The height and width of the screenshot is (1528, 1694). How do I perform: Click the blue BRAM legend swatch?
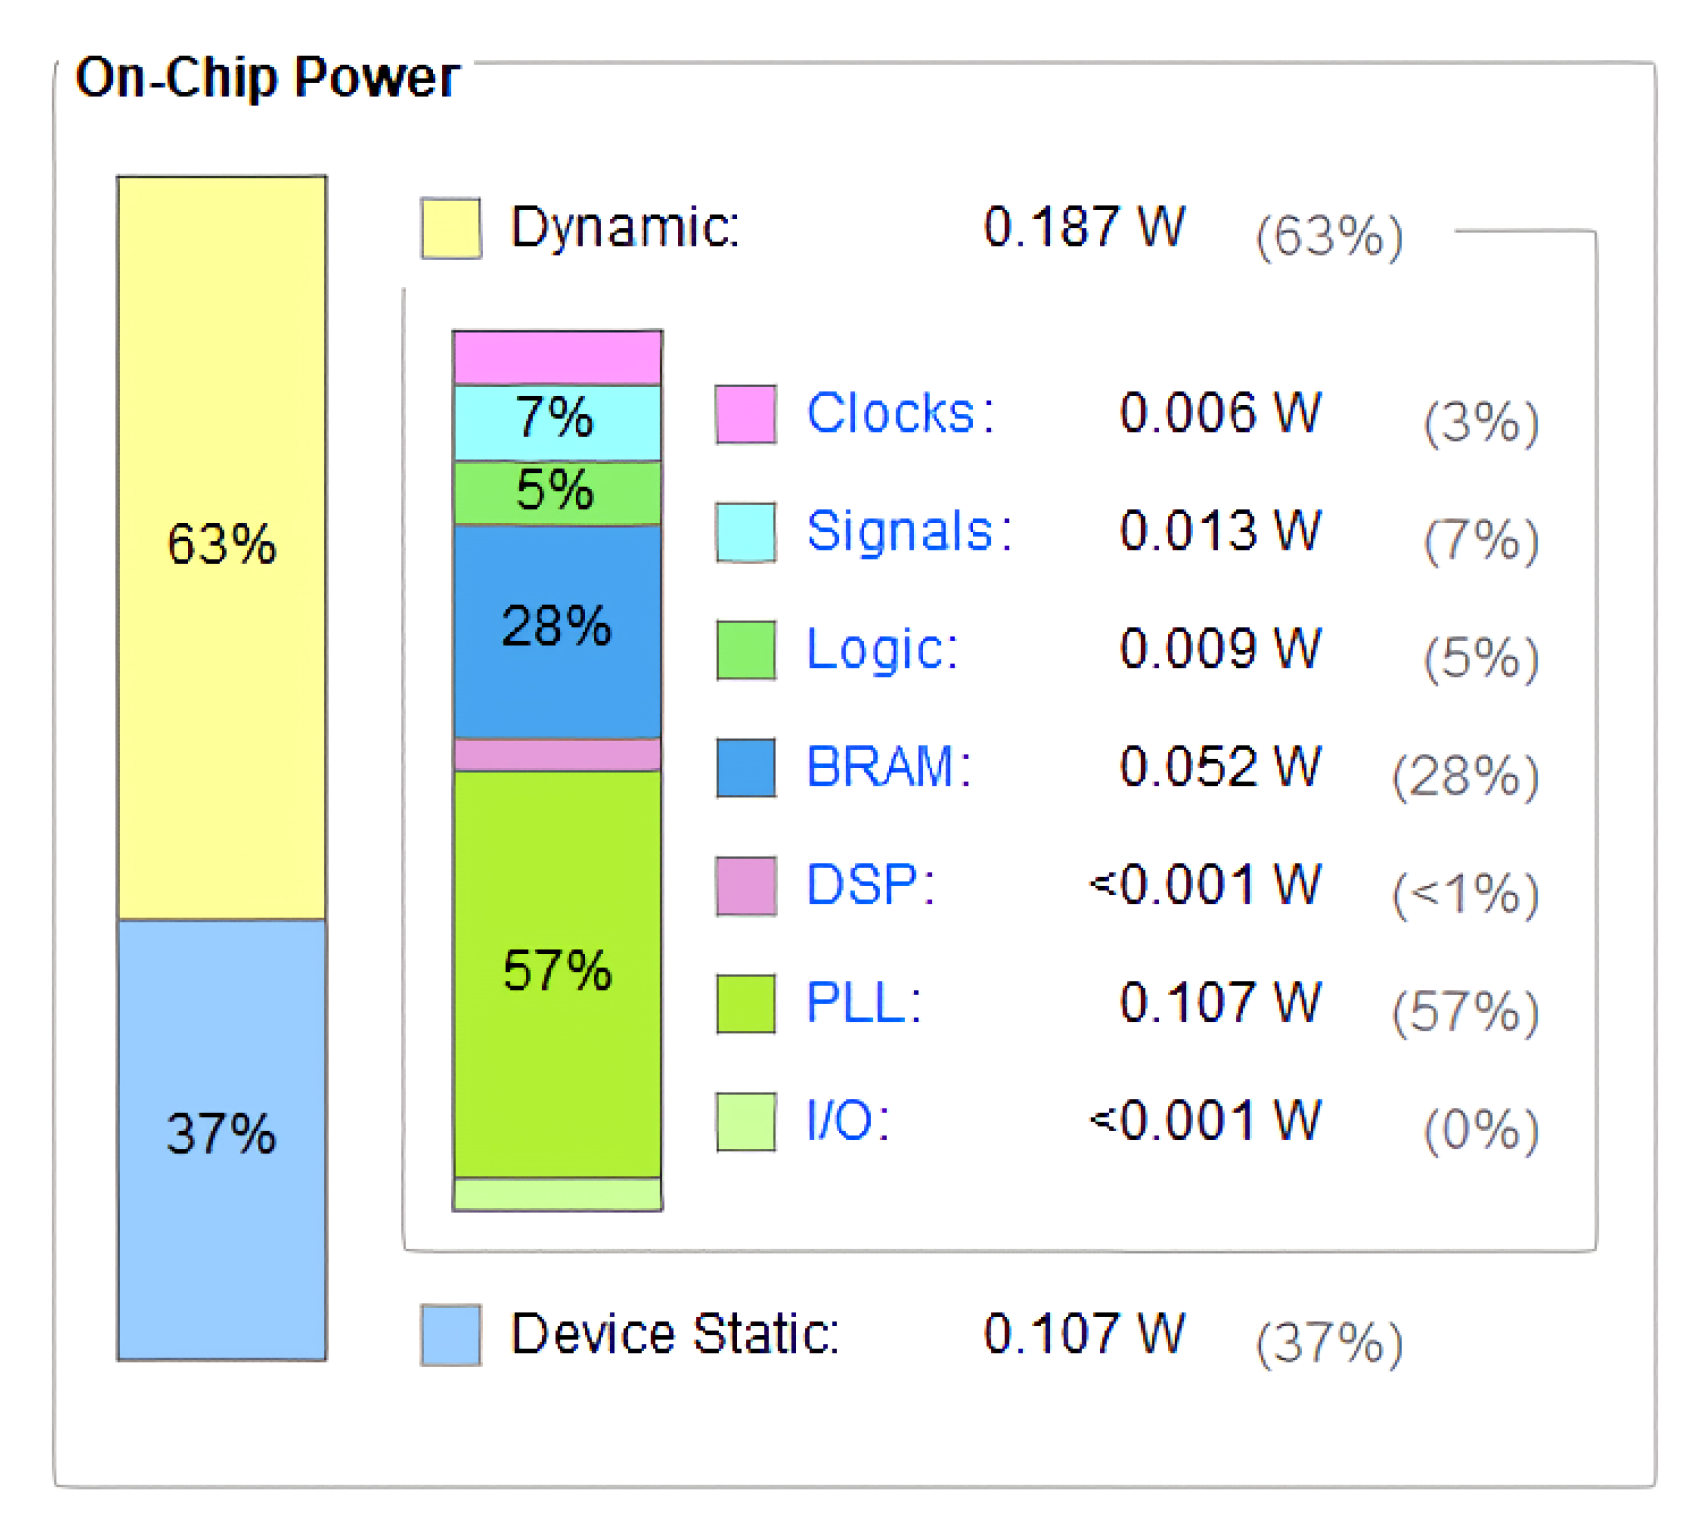(x=746, y=768)
